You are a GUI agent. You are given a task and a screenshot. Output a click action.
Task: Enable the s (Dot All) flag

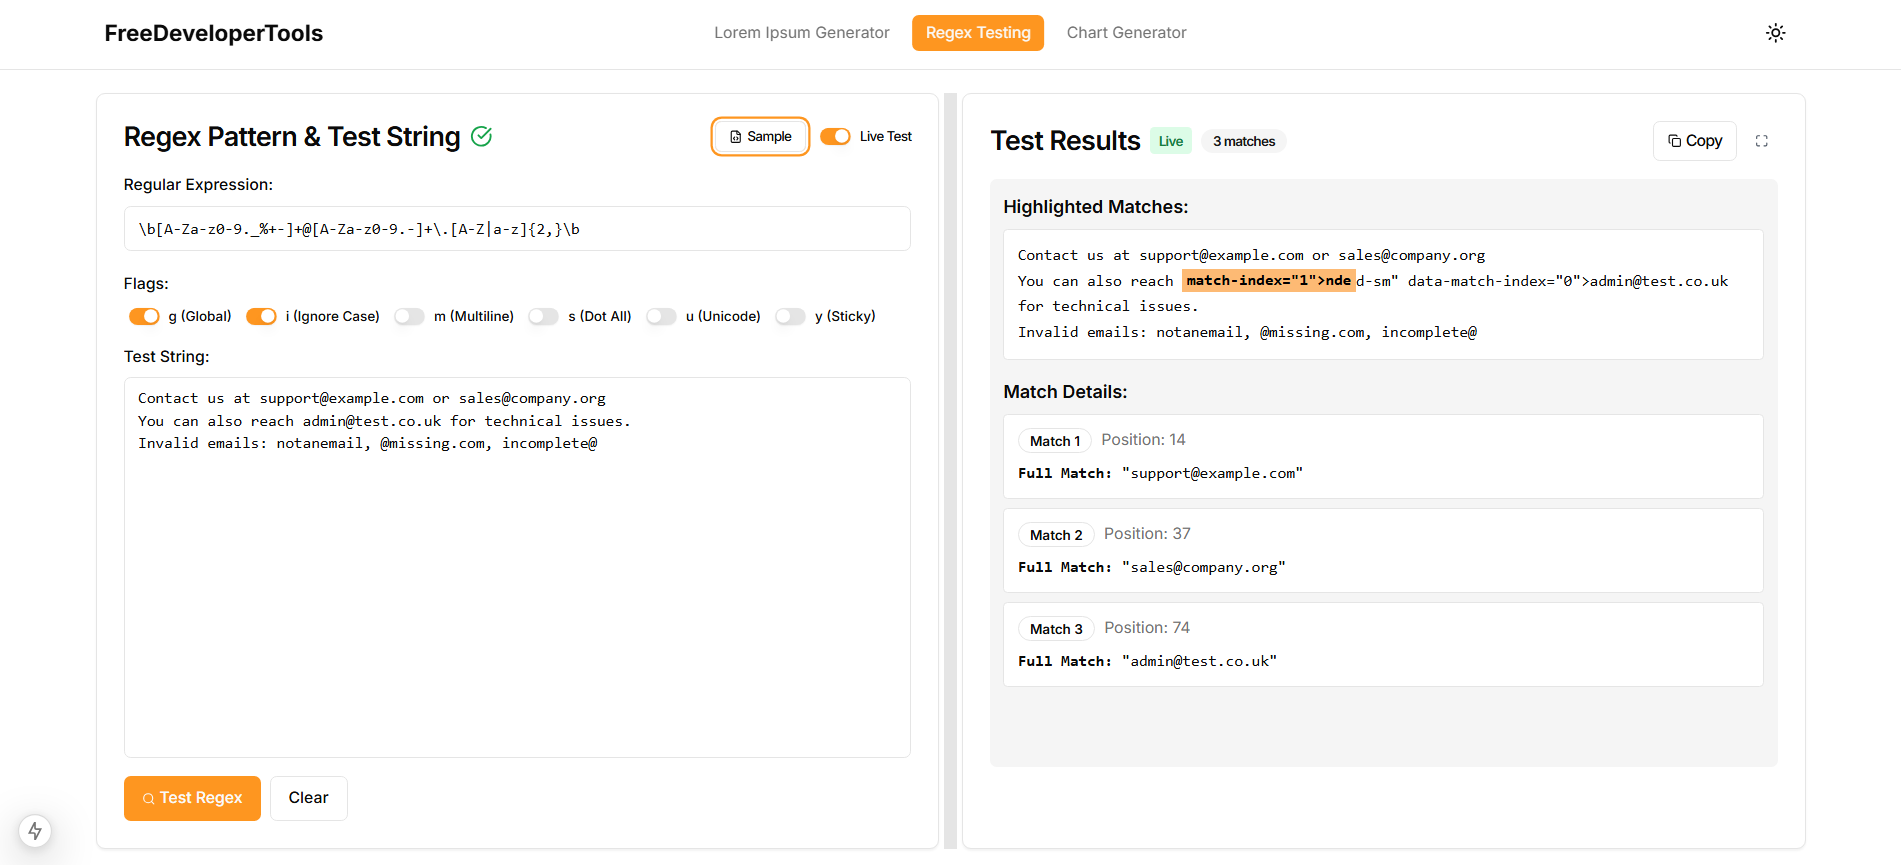(x=543, y=316)
